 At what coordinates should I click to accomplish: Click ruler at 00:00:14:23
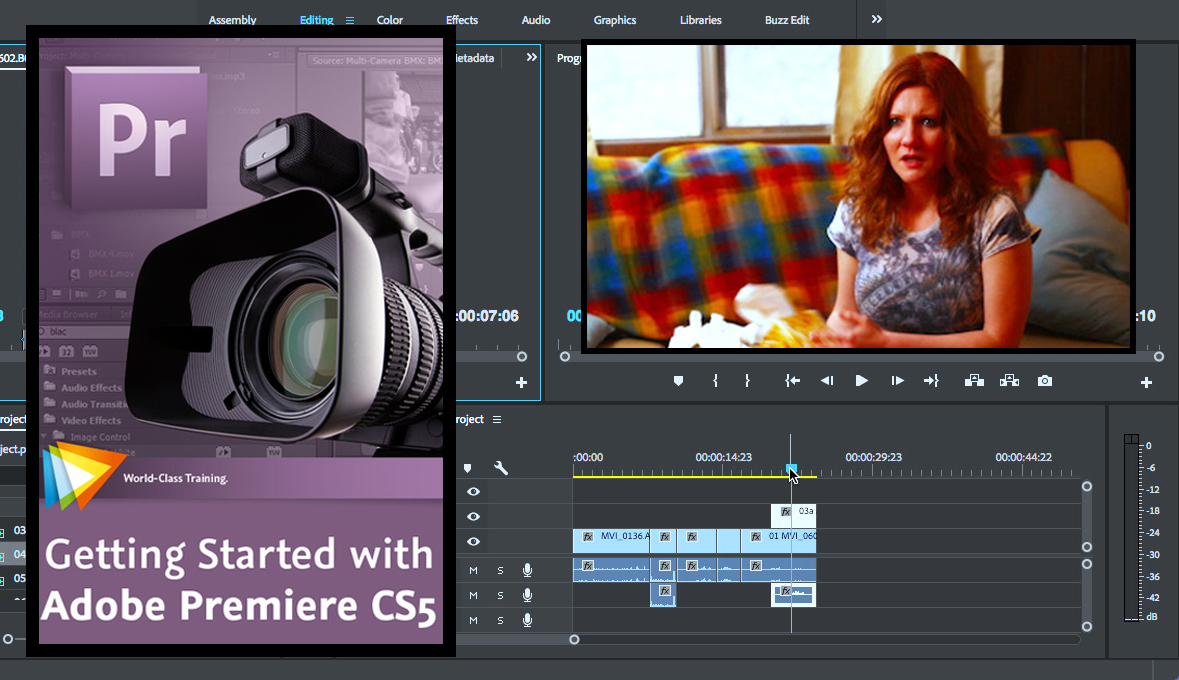(723, 457)
